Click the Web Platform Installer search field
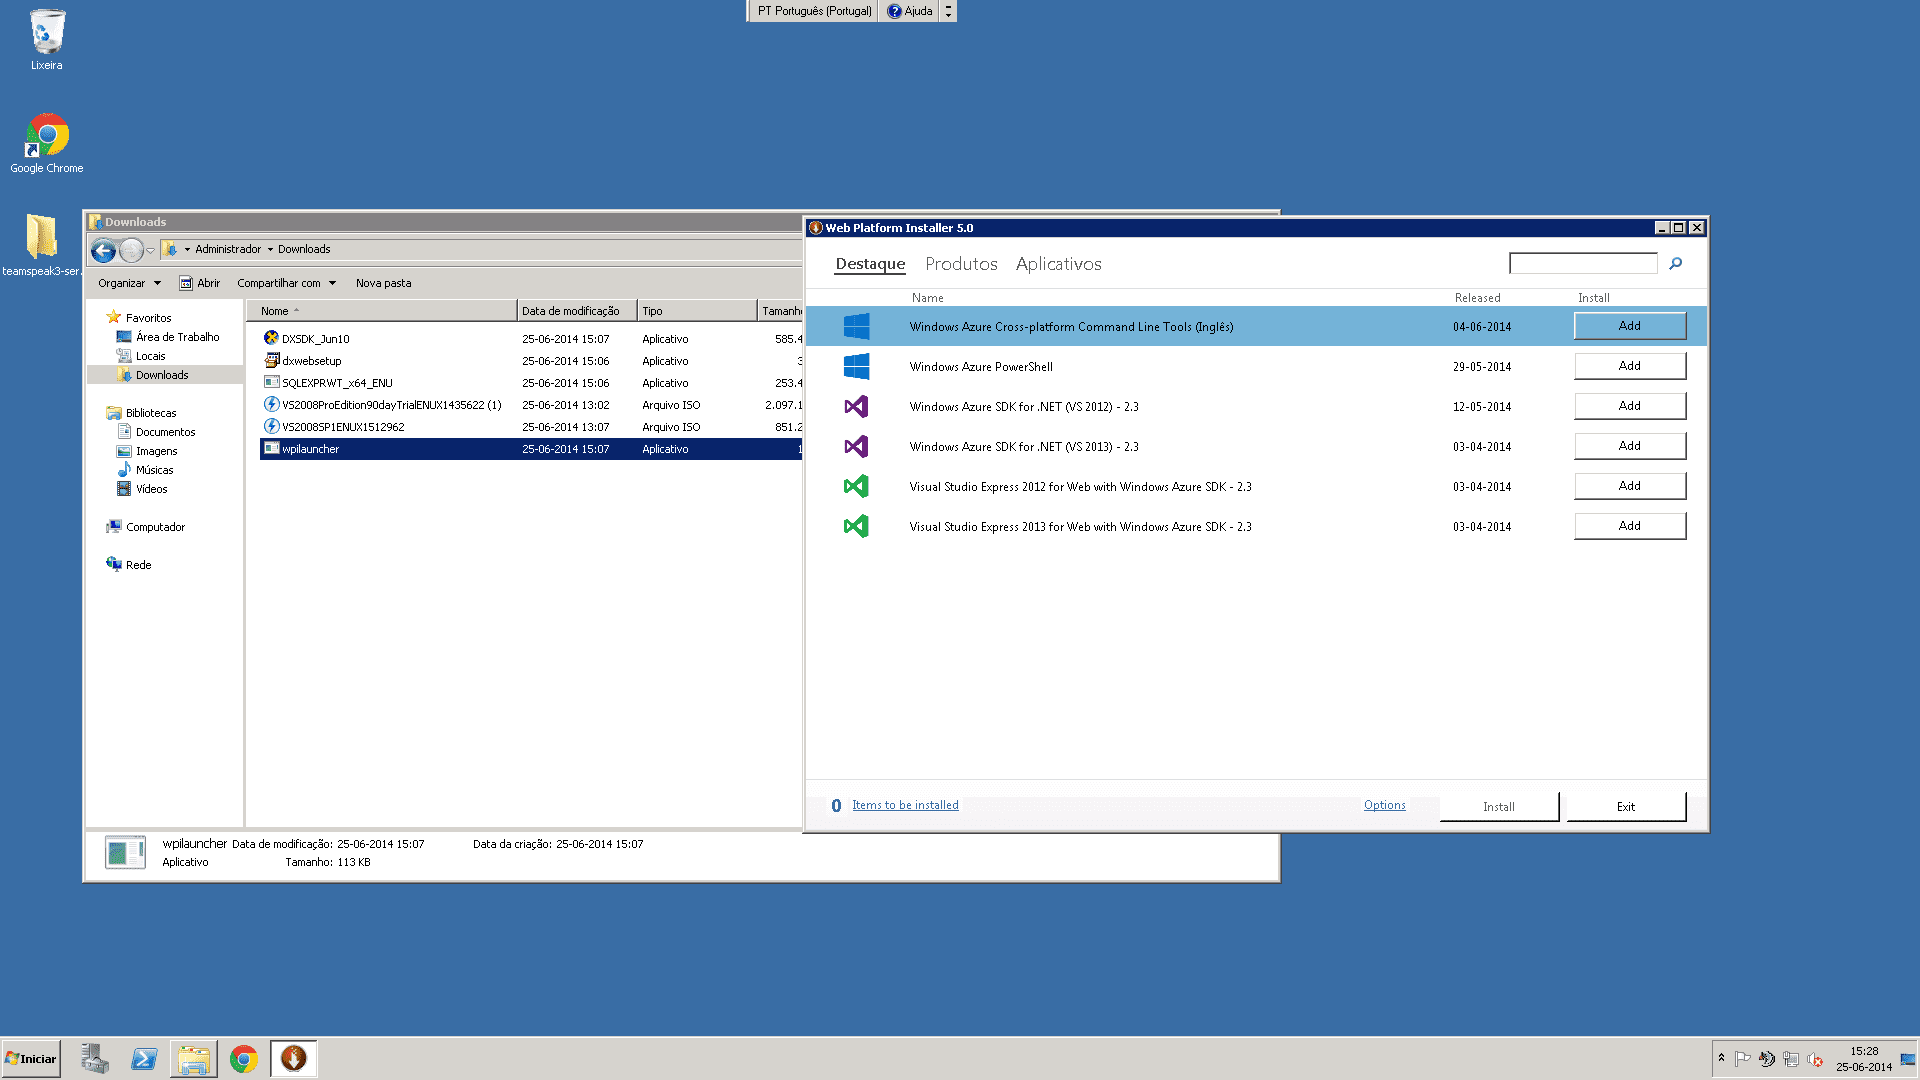This screenshot has height=1080, width=1920. click(1583, 263)
